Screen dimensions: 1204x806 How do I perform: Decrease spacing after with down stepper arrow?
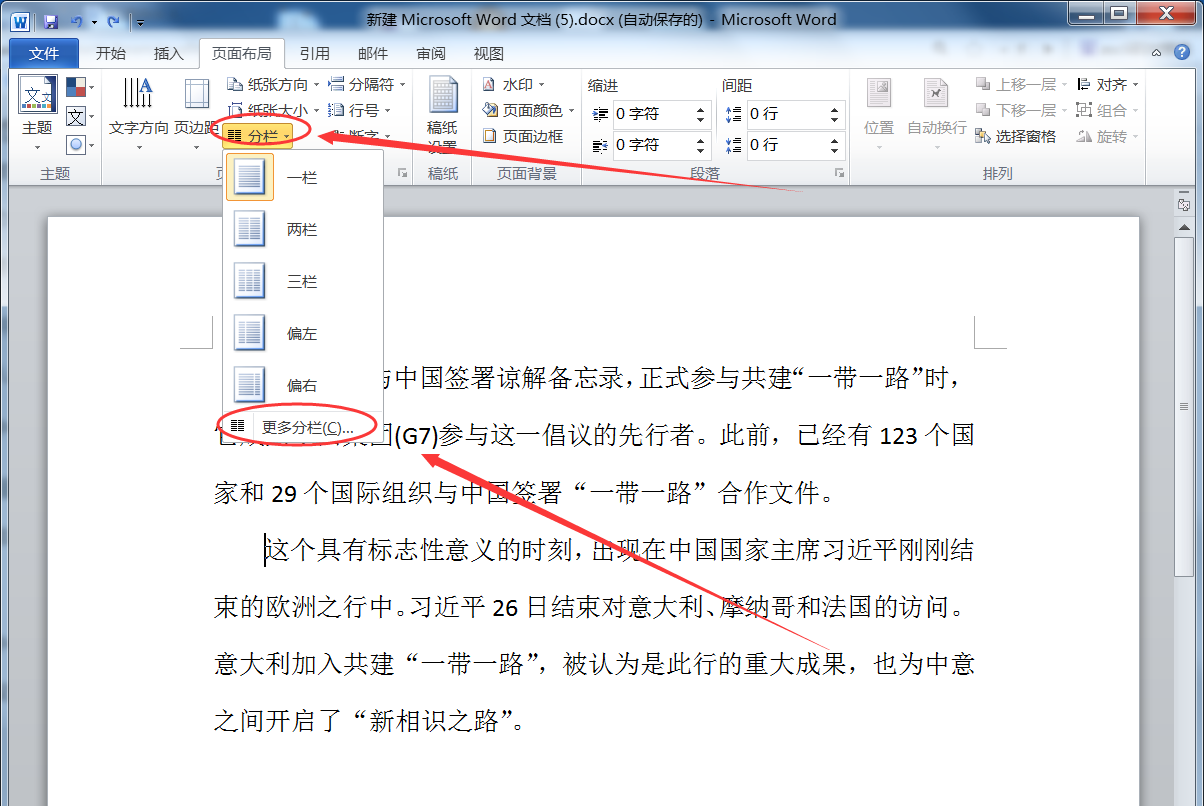835,151
